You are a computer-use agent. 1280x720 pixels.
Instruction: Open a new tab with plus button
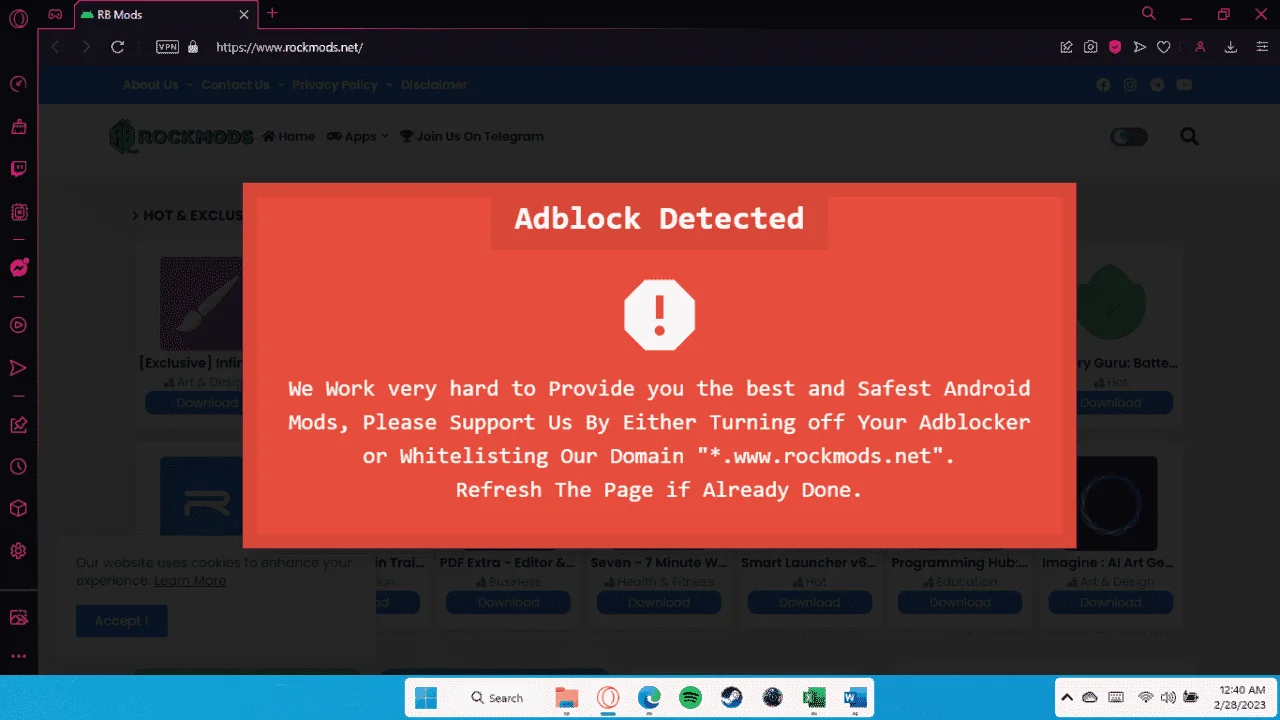(x=272, y=13)
